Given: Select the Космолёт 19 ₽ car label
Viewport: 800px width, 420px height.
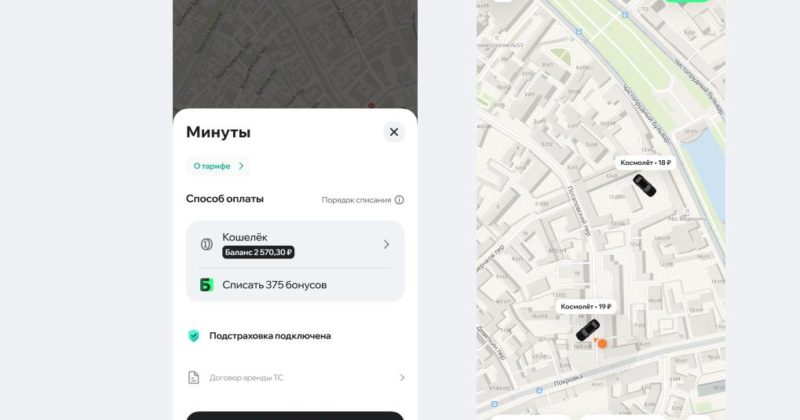Looking at the screenshot, I should (x=586, y=307).
